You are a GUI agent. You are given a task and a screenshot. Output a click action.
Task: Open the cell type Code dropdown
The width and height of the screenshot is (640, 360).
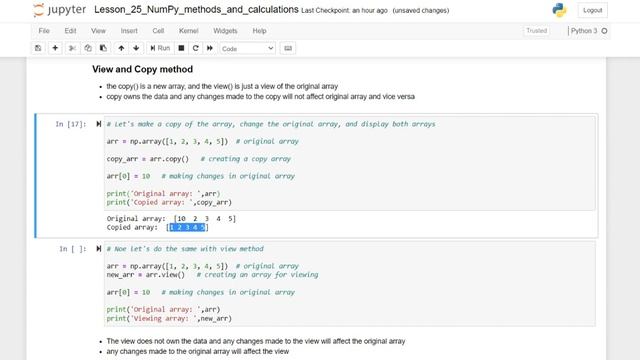(x=247, y=49)
